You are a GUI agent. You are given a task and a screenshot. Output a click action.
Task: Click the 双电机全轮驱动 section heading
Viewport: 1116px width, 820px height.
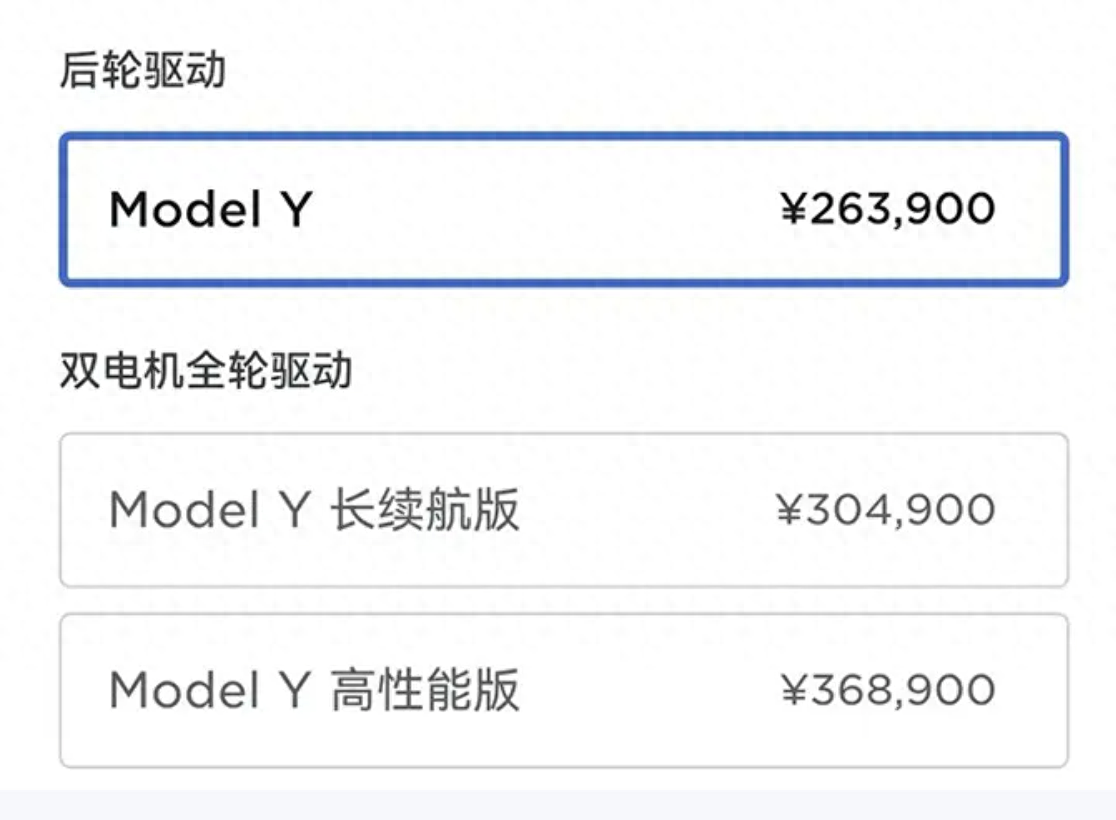(206, 370)
